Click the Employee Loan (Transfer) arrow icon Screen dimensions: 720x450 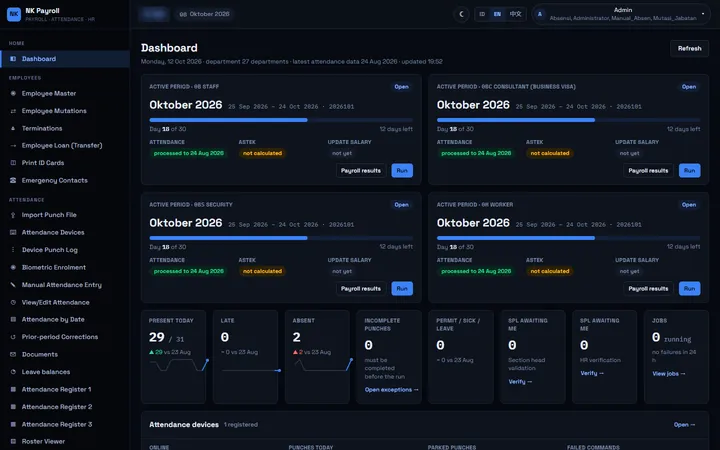click(13, 145)
